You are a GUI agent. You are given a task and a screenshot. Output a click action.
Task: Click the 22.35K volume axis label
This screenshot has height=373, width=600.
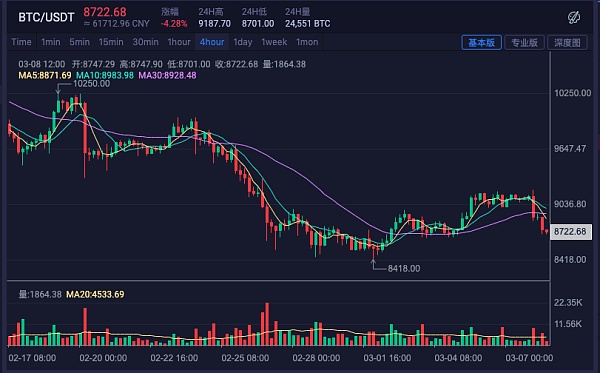click(x=568, y=303)
